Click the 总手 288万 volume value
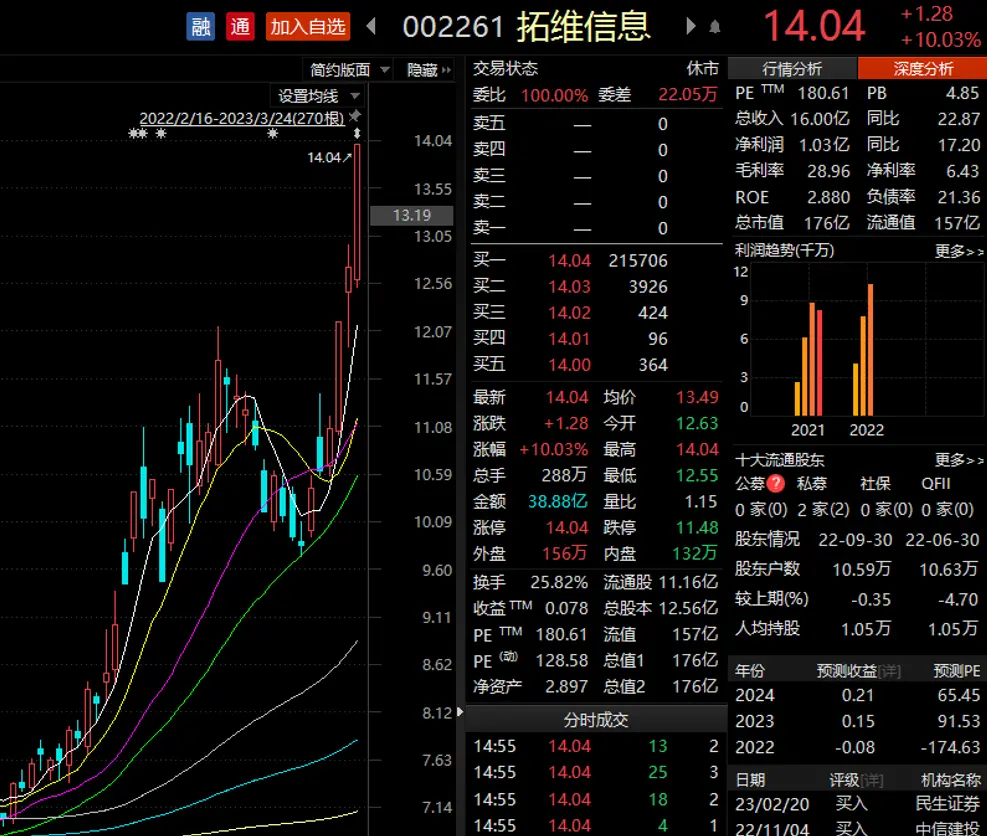 (565, 475)
